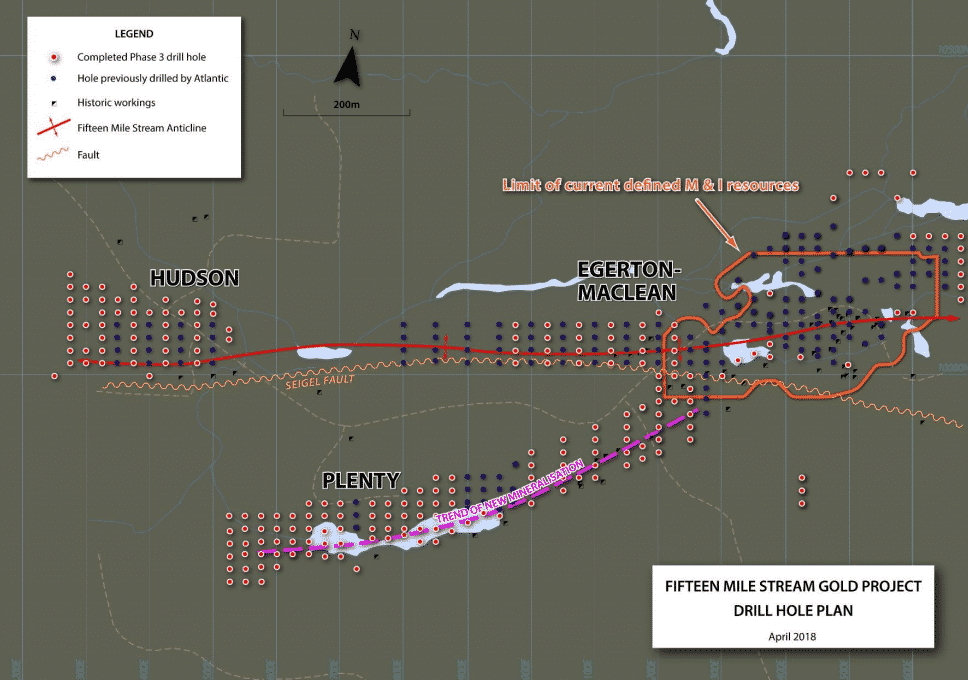Click the SEIGEL FAULT label
Image resolution: width=968 pixels, height=680 pixels.
coord(320,382)
